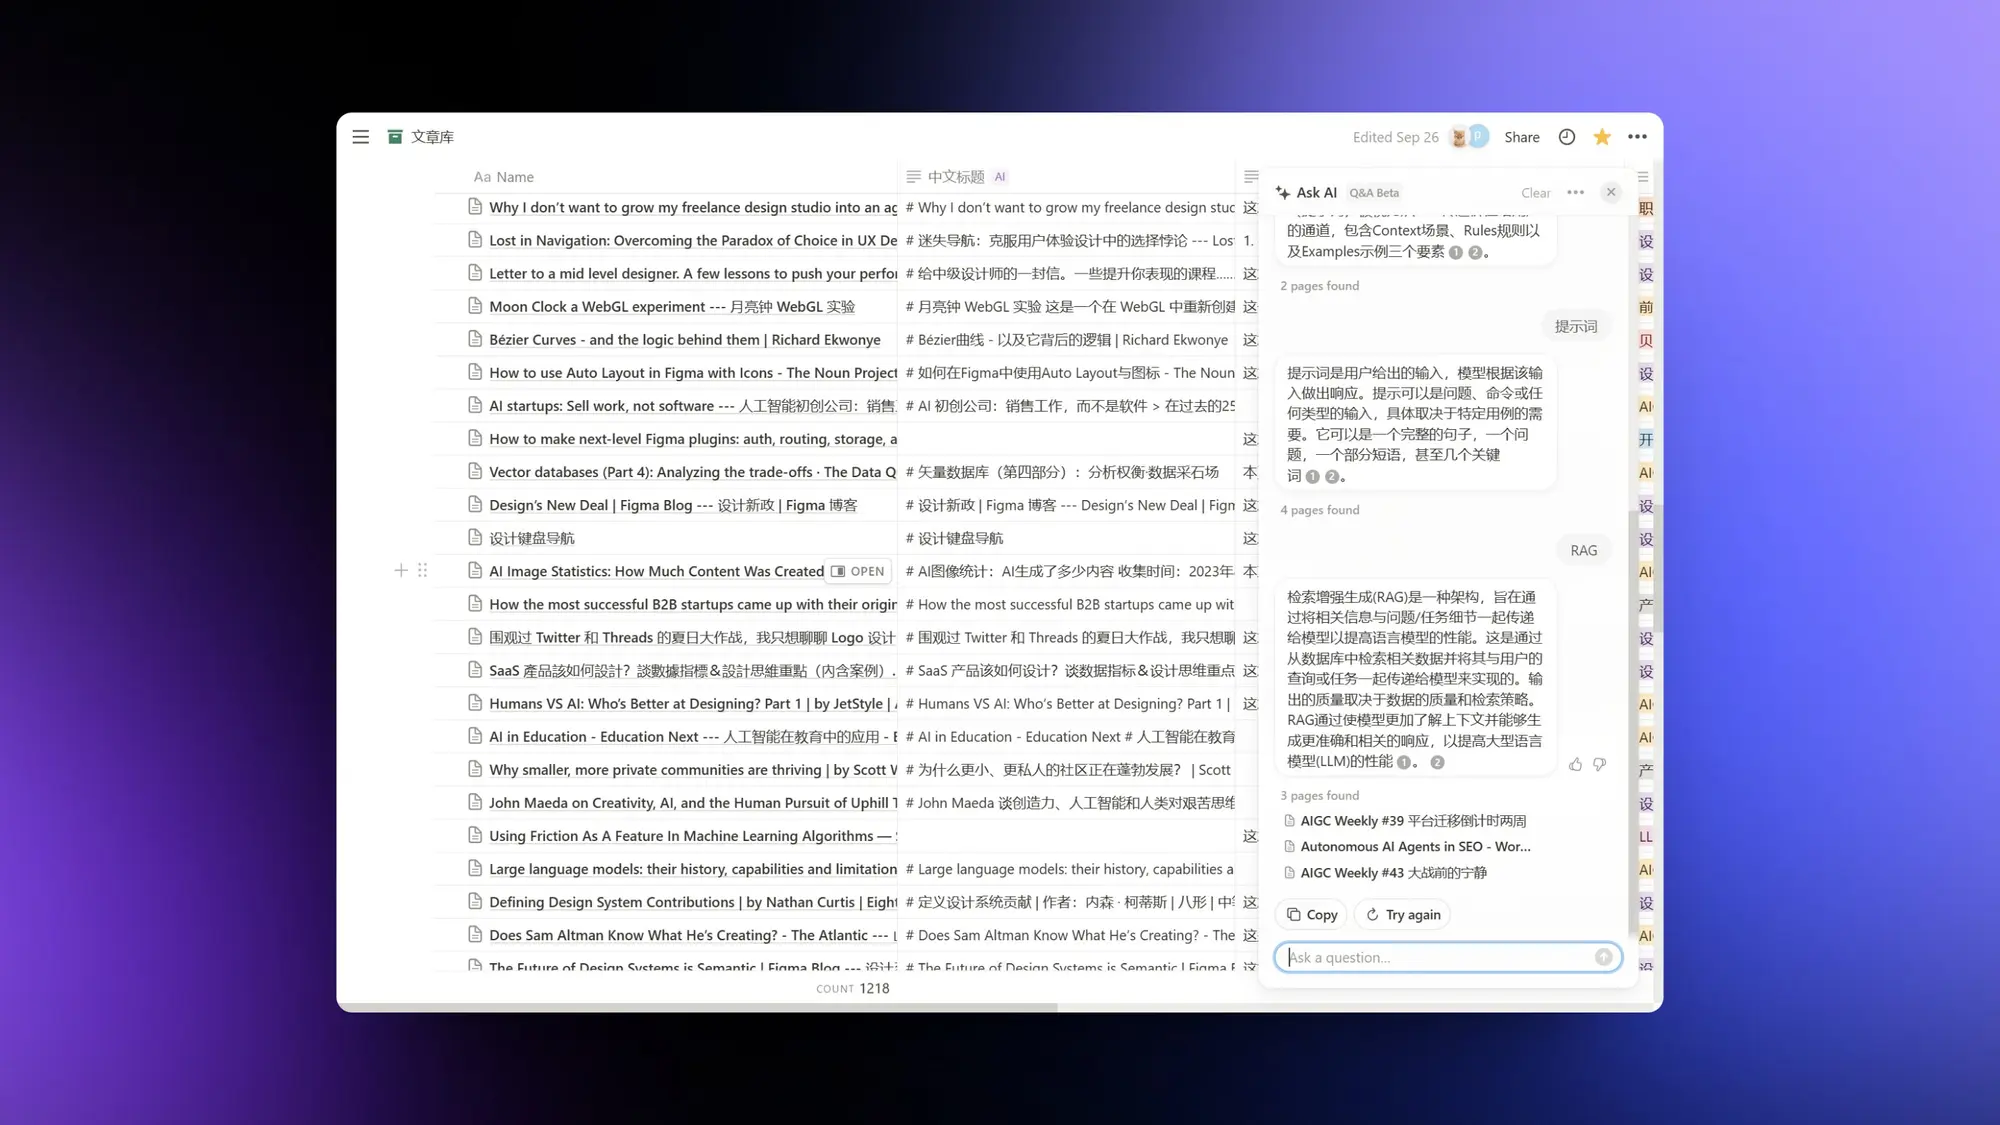The image size is (2000, 1125).
Task: Click Edited Sep 26 text
Action: tap(1395, 137)
